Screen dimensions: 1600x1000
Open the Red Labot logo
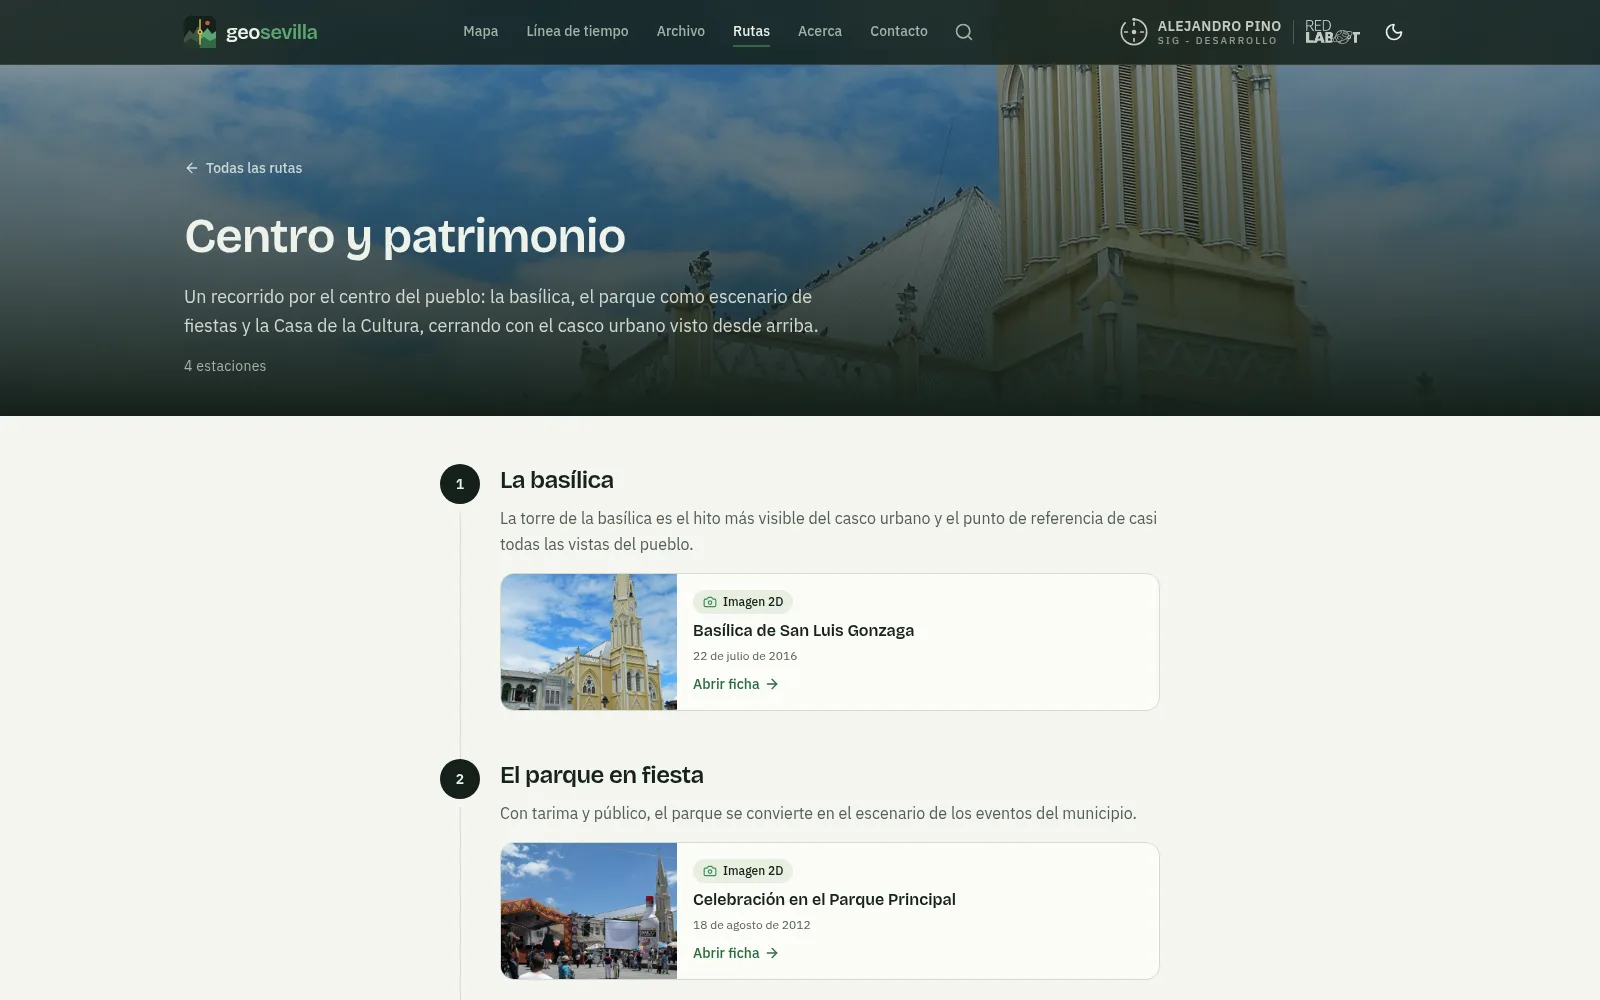click(x=1332, y=32)
